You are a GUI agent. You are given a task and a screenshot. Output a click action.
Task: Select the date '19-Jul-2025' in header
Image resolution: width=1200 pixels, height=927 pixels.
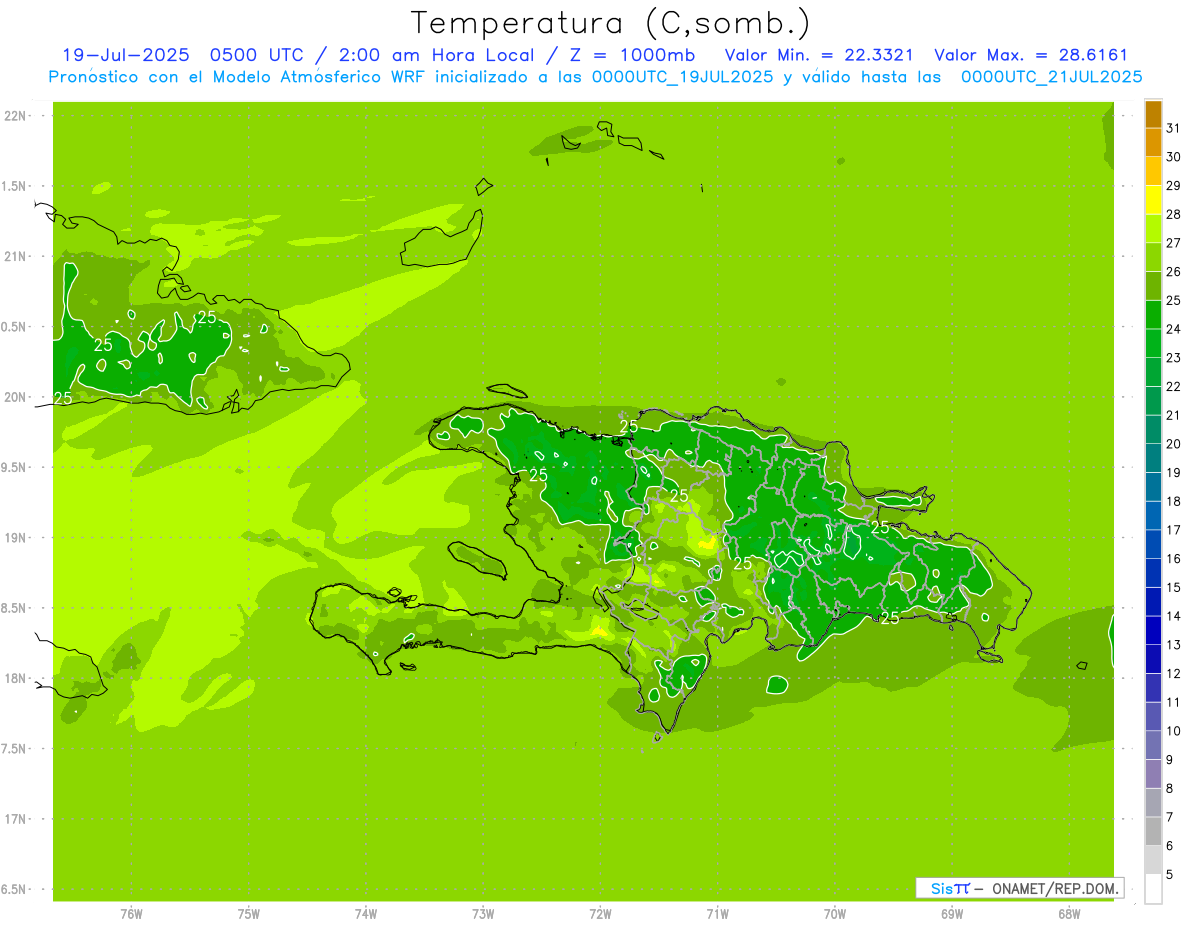pos(126,55)
